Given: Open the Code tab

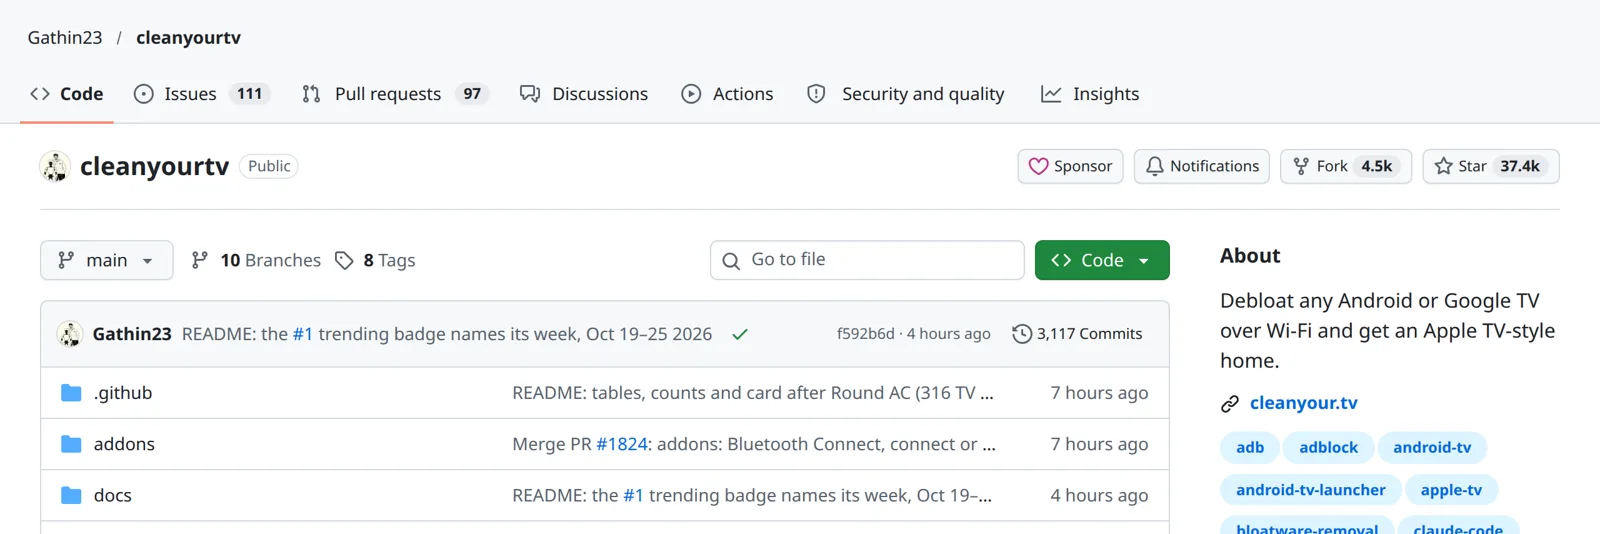Looking at the screenshot, I should (66, 94).
